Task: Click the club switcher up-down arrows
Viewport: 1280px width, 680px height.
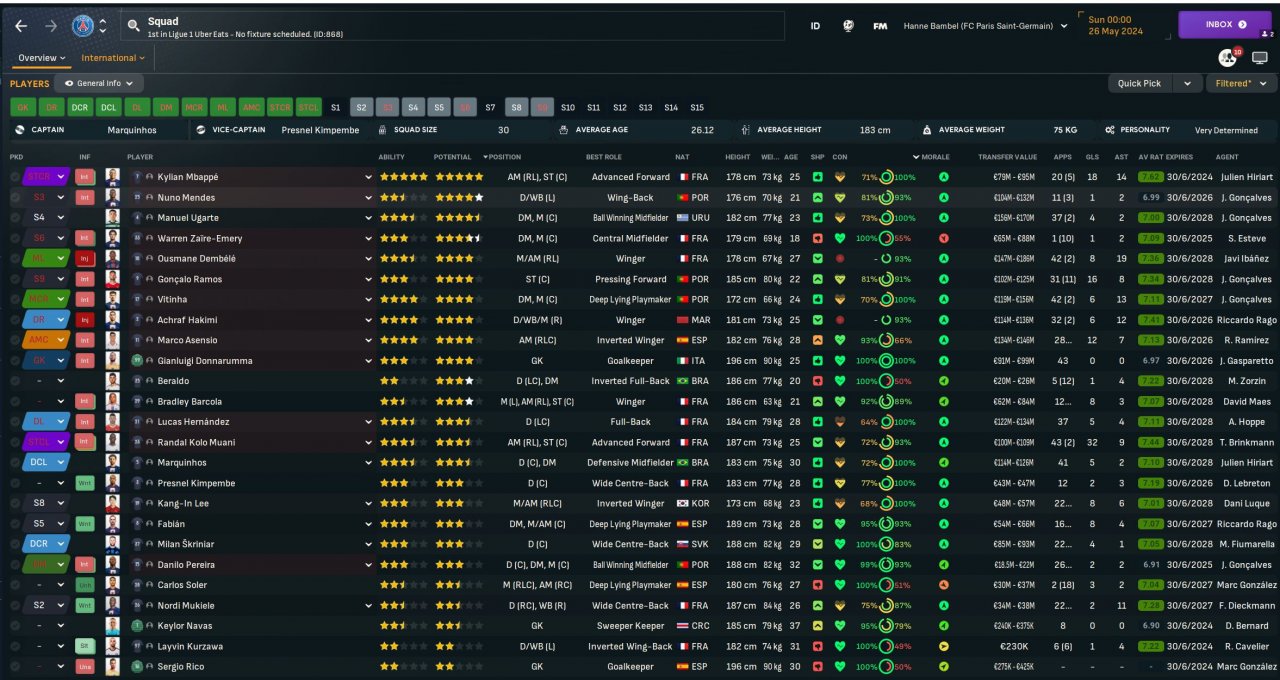Action: coord(102,26)
